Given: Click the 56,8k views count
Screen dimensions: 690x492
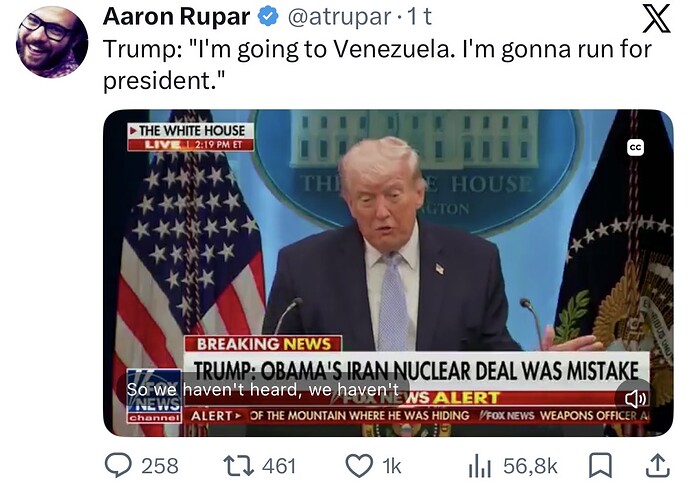Looking at the screenshot, I should click(x=531, y=466).
